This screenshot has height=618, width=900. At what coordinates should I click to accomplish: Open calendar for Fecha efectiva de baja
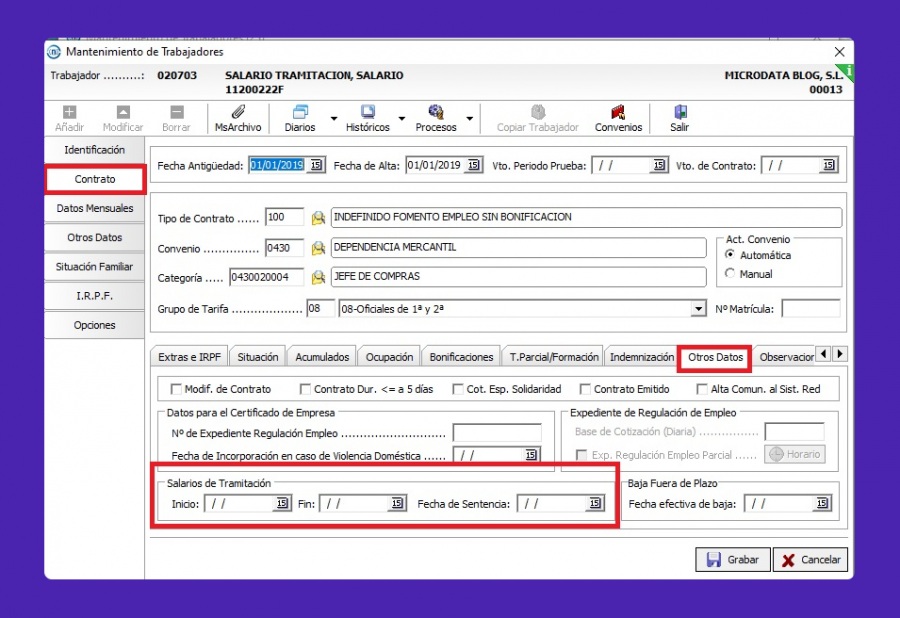[x=822, y=503]
